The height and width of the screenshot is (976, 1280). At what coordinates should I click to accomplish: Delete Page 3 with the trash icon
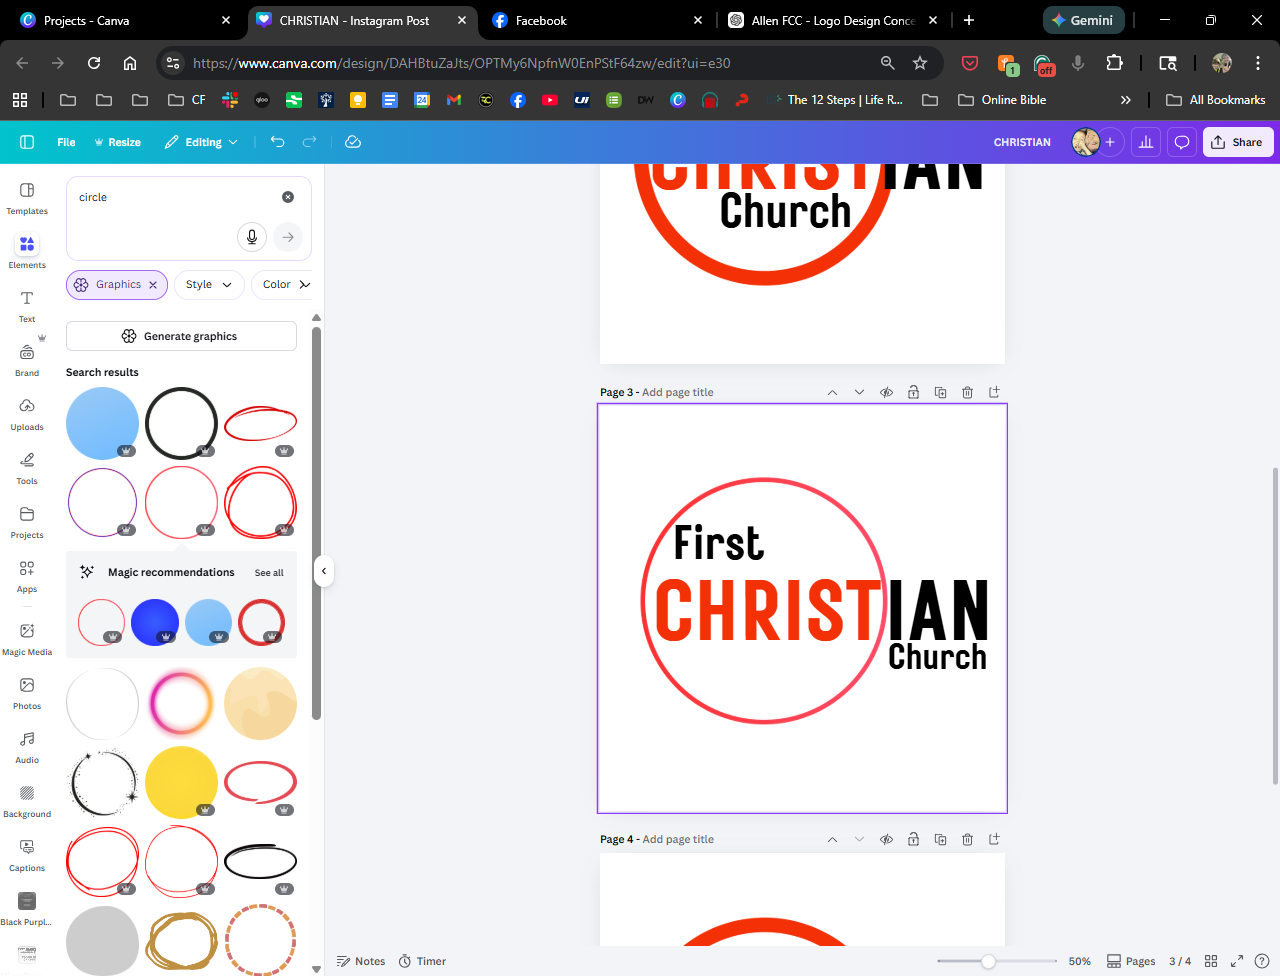point(967,392)
